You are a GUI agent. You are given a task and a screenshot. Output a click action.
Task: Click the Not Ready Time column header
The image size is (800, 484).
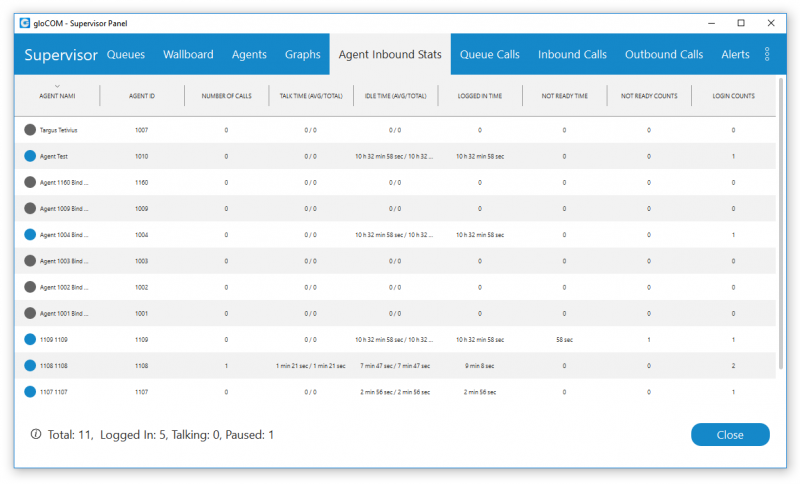(564, 96)
